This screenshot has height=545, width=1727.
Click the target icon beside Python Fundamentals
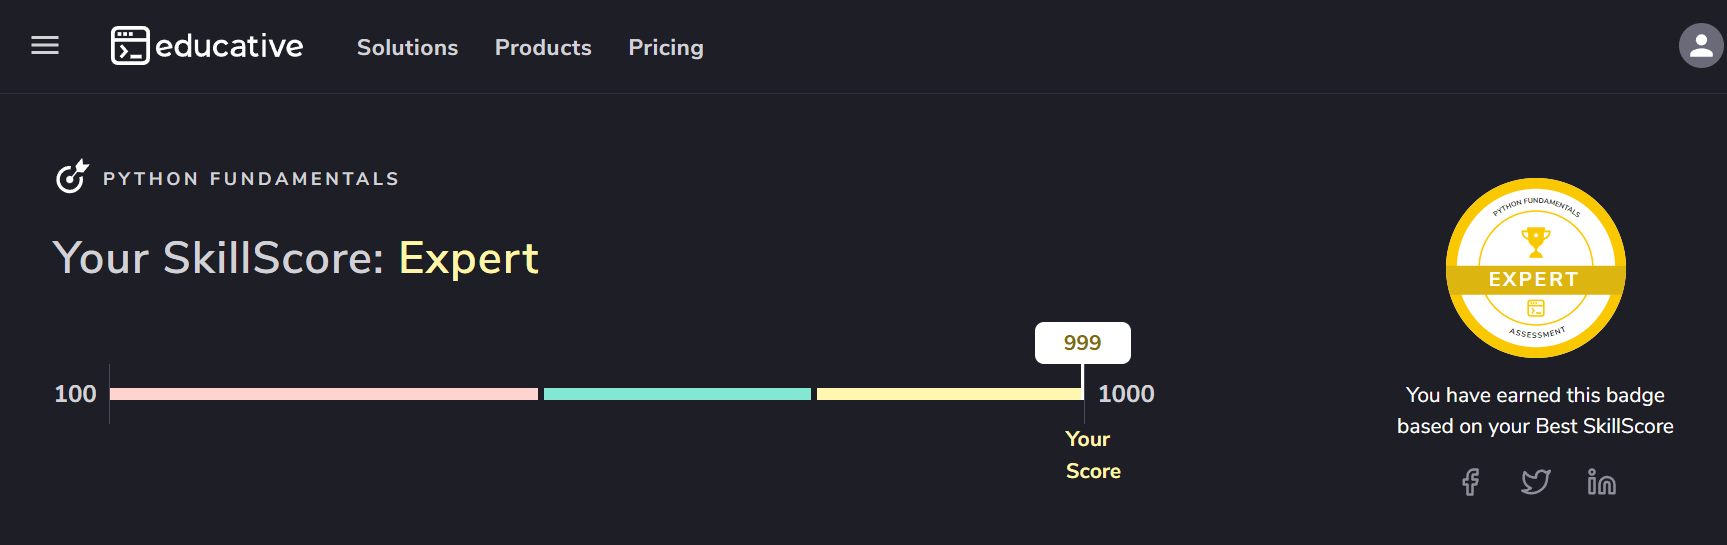click(x=72, y=177)
